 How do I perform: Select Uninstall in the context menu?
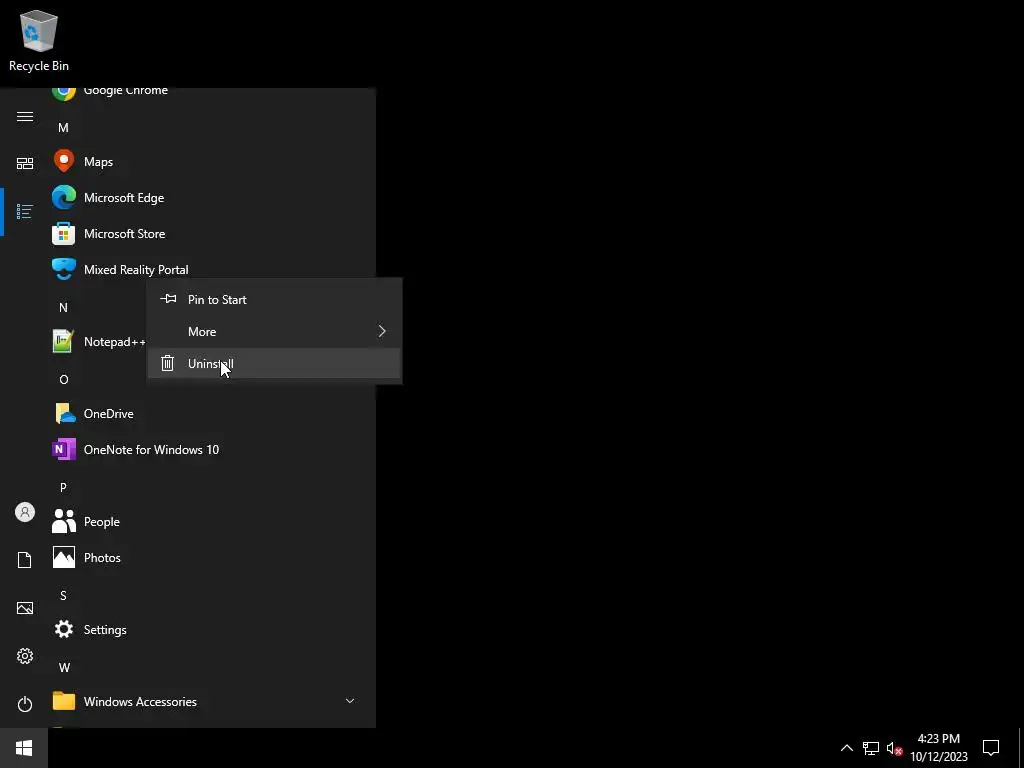click(x=274, y=363)
